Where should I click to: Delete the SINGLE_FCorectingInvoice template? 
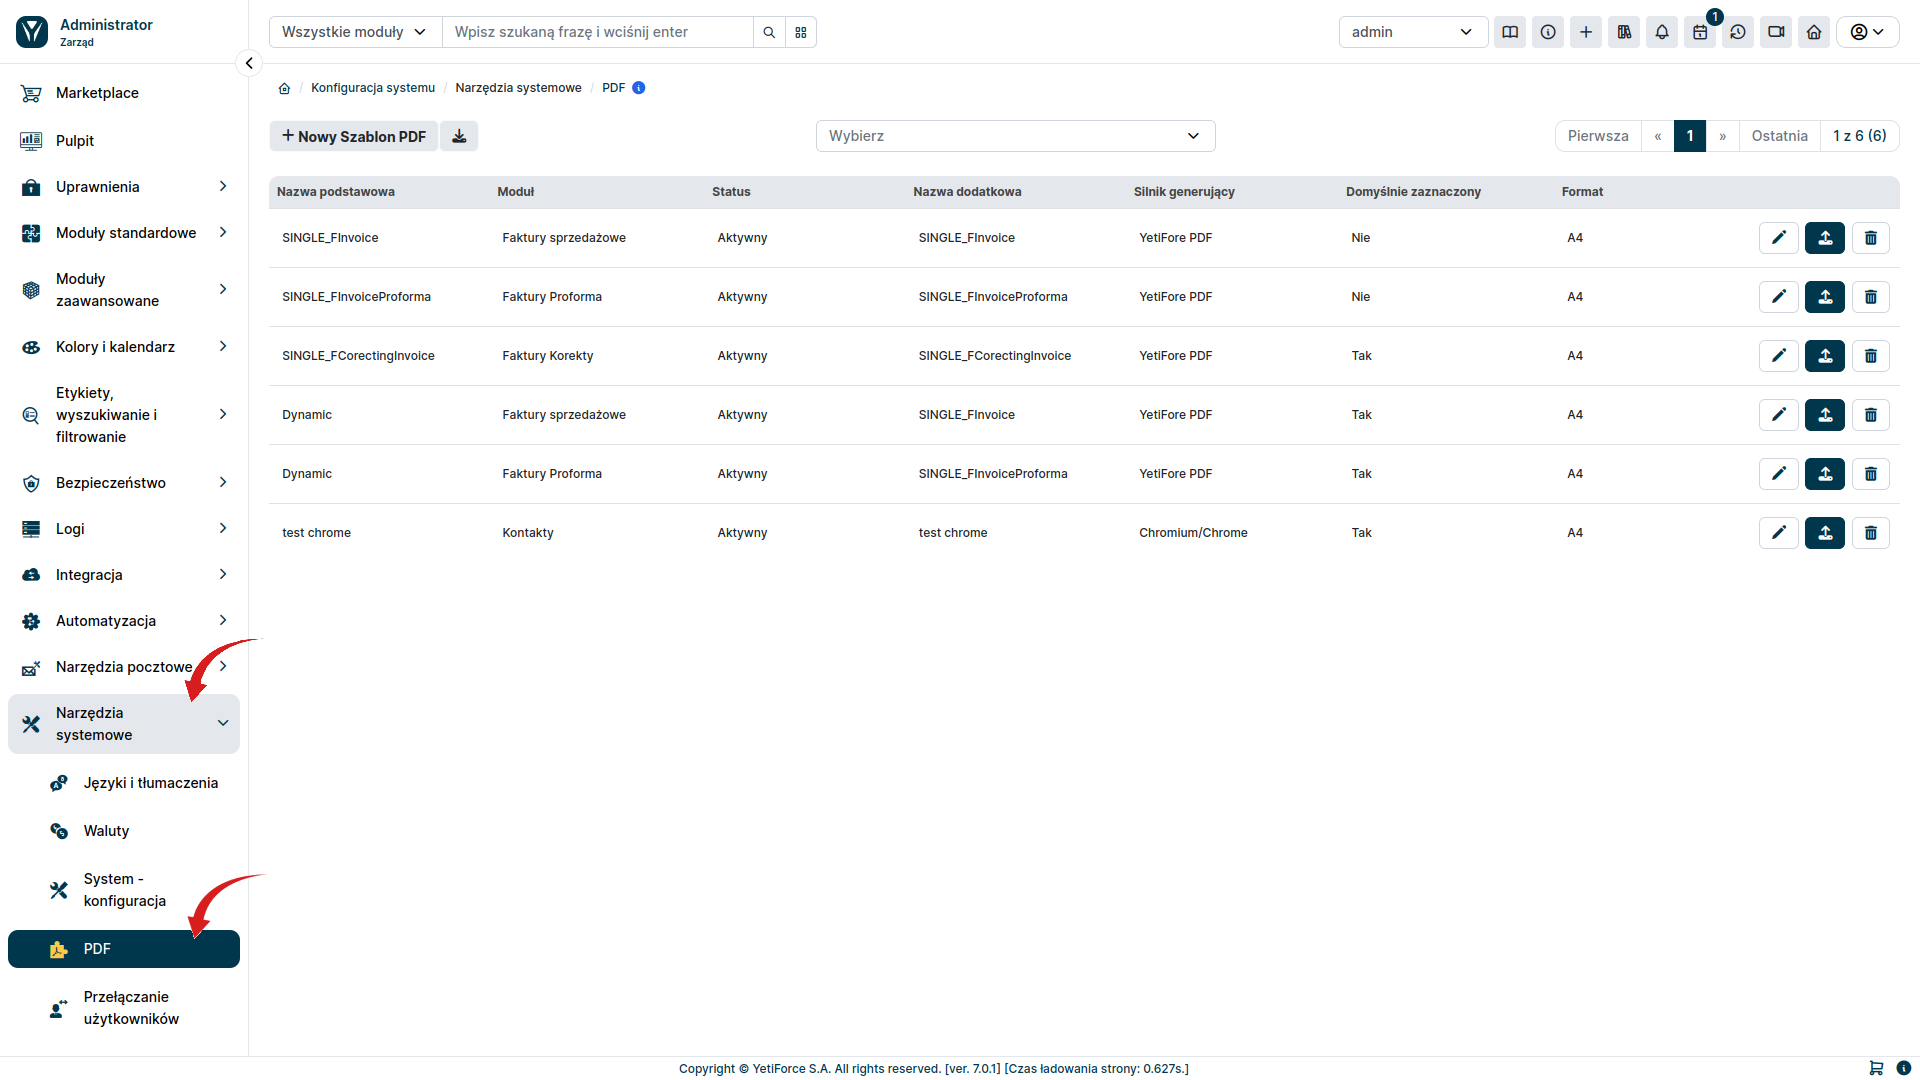click(1870, 356)
